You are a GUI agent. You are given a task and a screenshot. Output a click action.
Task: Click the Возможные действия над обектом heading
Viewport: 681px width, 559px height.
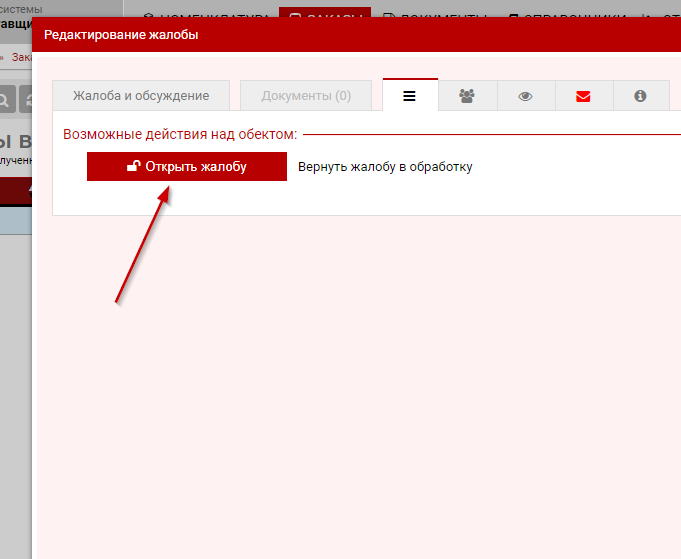tap(180, 134)
